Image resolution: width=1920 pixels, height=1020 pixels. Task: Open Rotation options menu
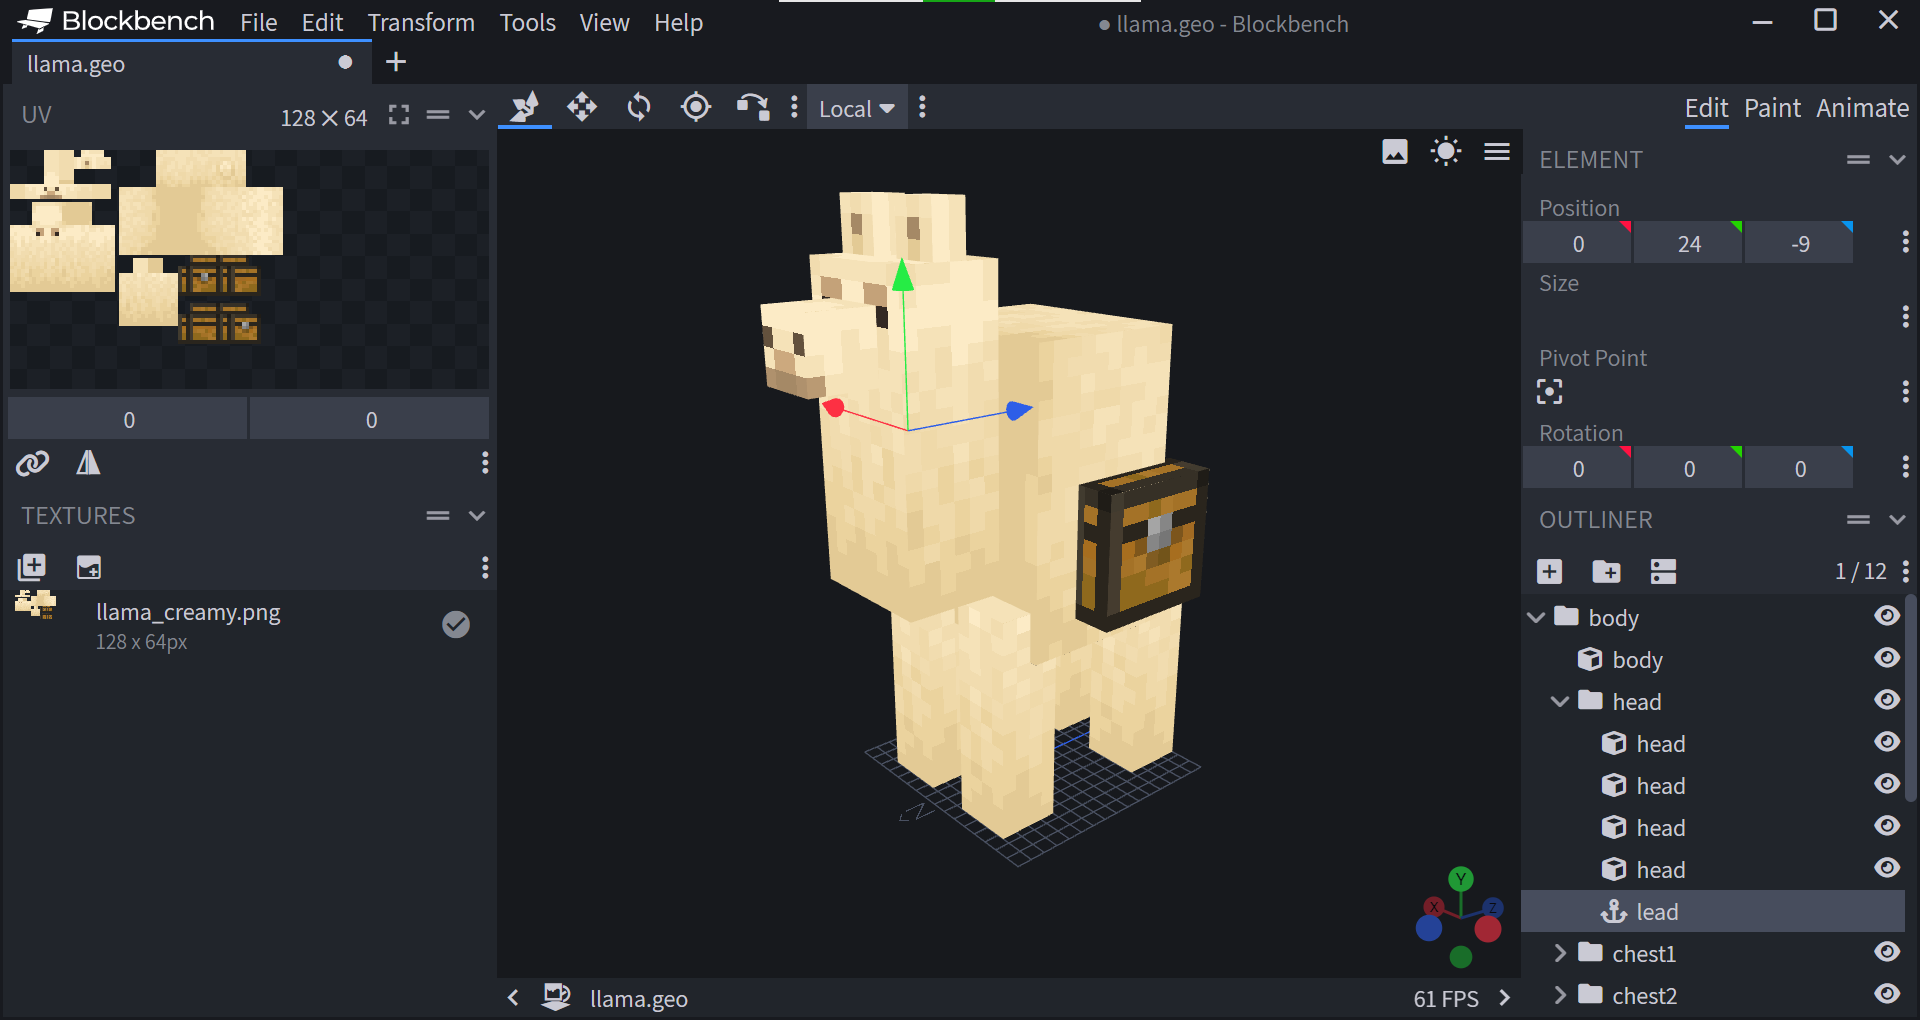[x=1905, y=467]
